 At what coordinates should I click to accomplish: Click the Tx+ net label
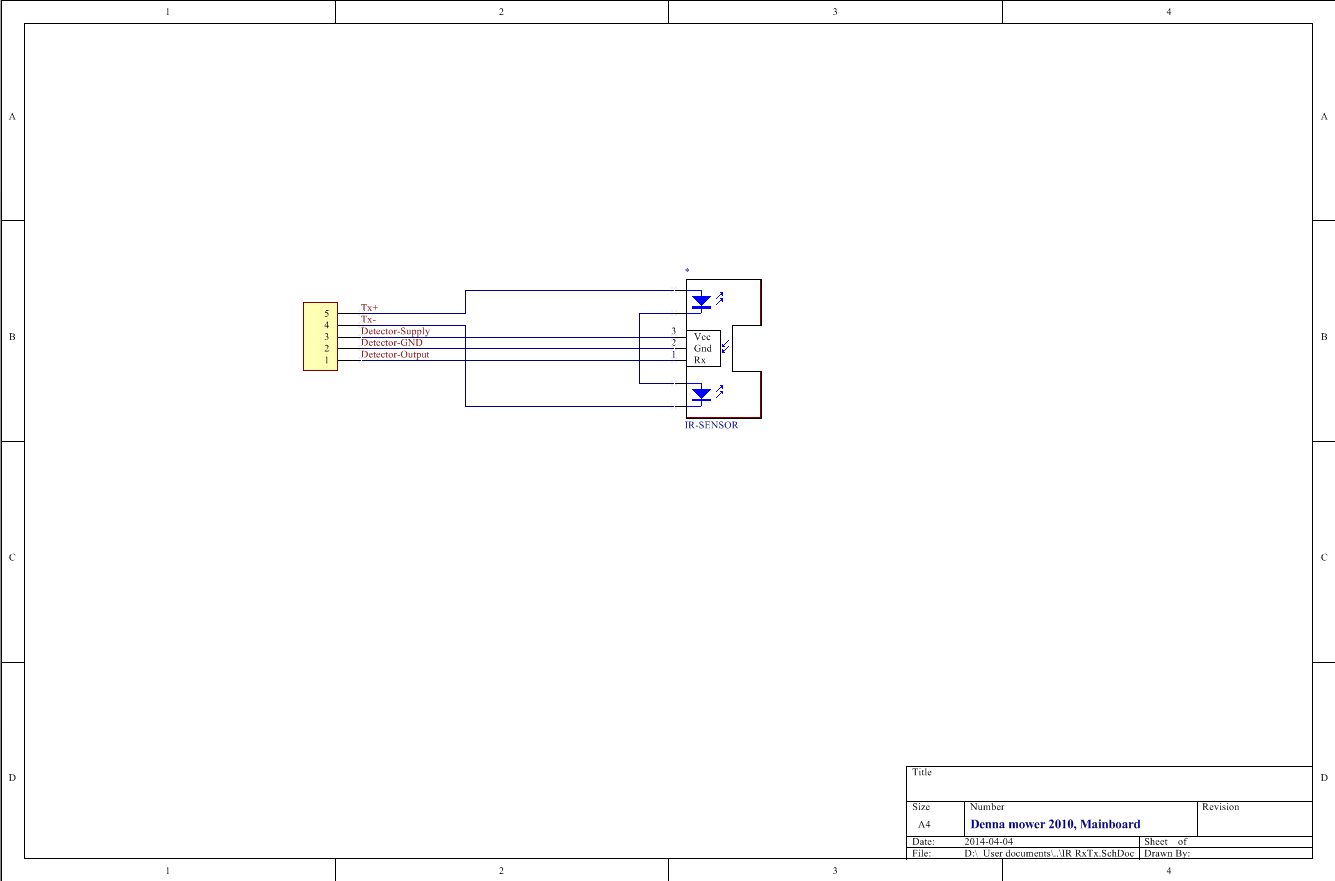click(x=370, y=308)
